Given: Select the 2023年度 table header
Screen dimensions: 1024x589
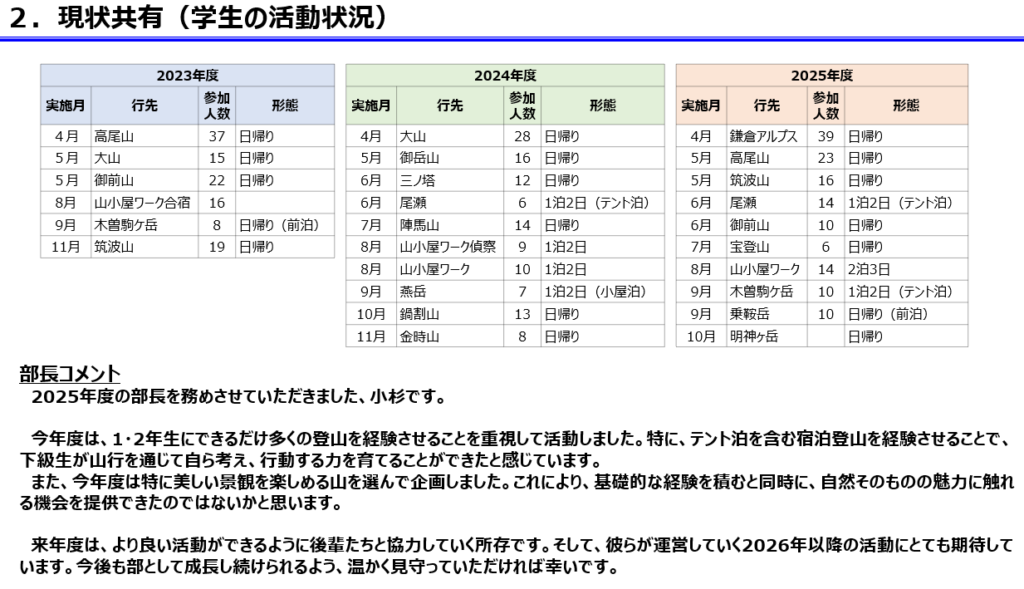Looking at the screenshot, I should [x=187, y=75].
